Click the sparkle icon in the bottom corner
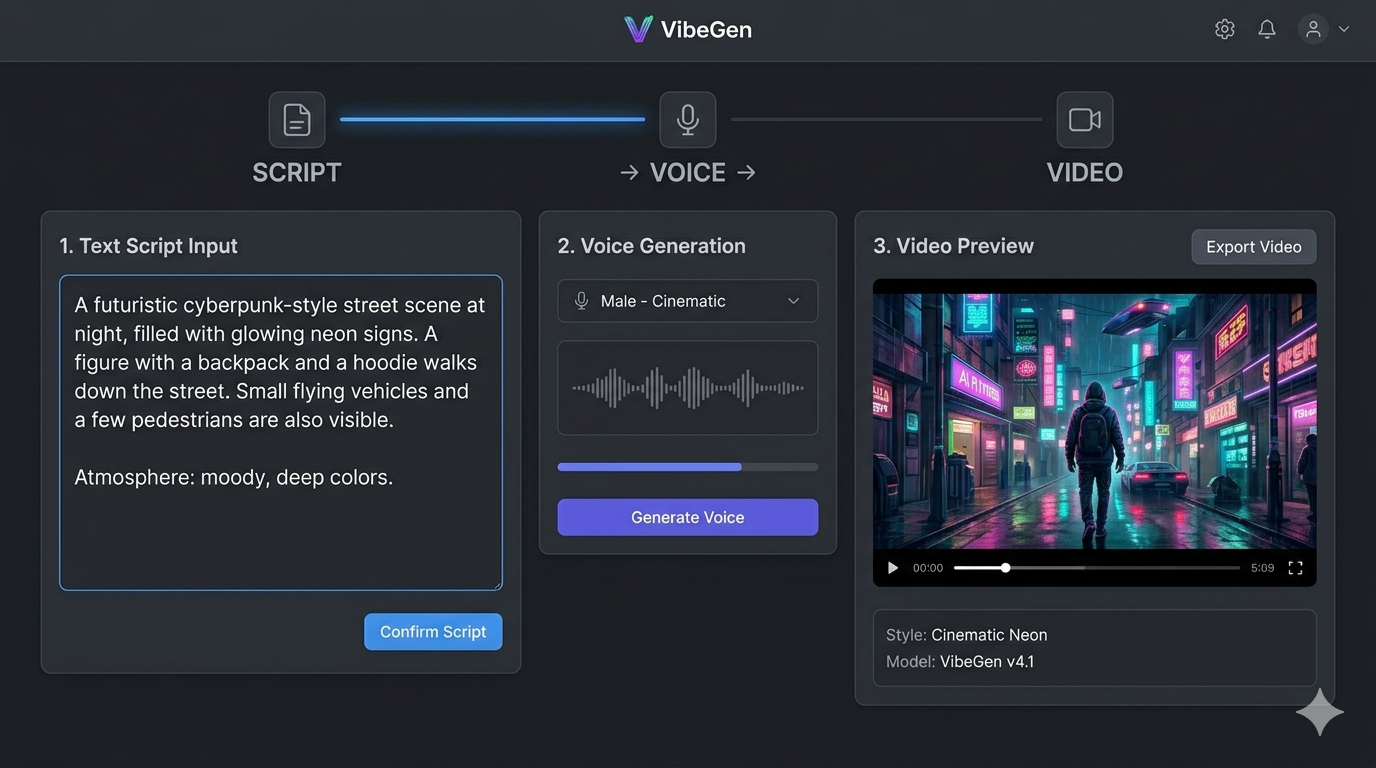 point(1319,712)
